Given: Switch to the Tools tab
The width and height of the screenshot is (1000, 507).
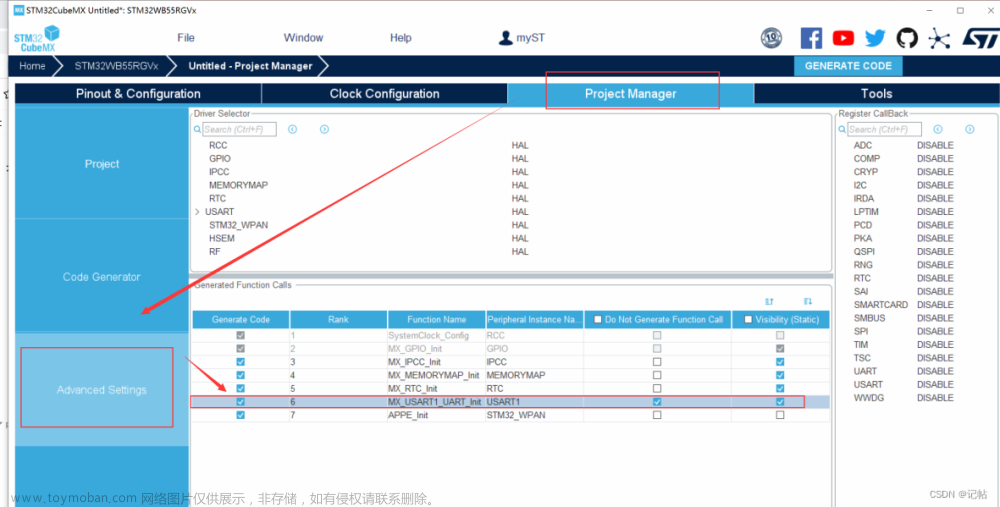Looking at the screenshot, I should click(x=876, y=94).
